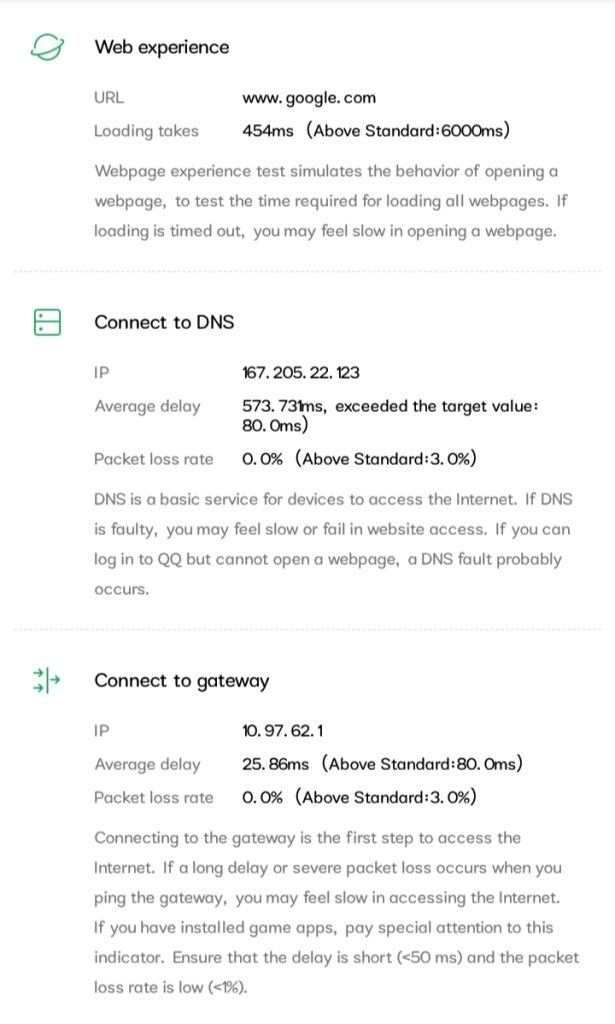Tap the 573.731ms DNS average delay value

(390, 415)
